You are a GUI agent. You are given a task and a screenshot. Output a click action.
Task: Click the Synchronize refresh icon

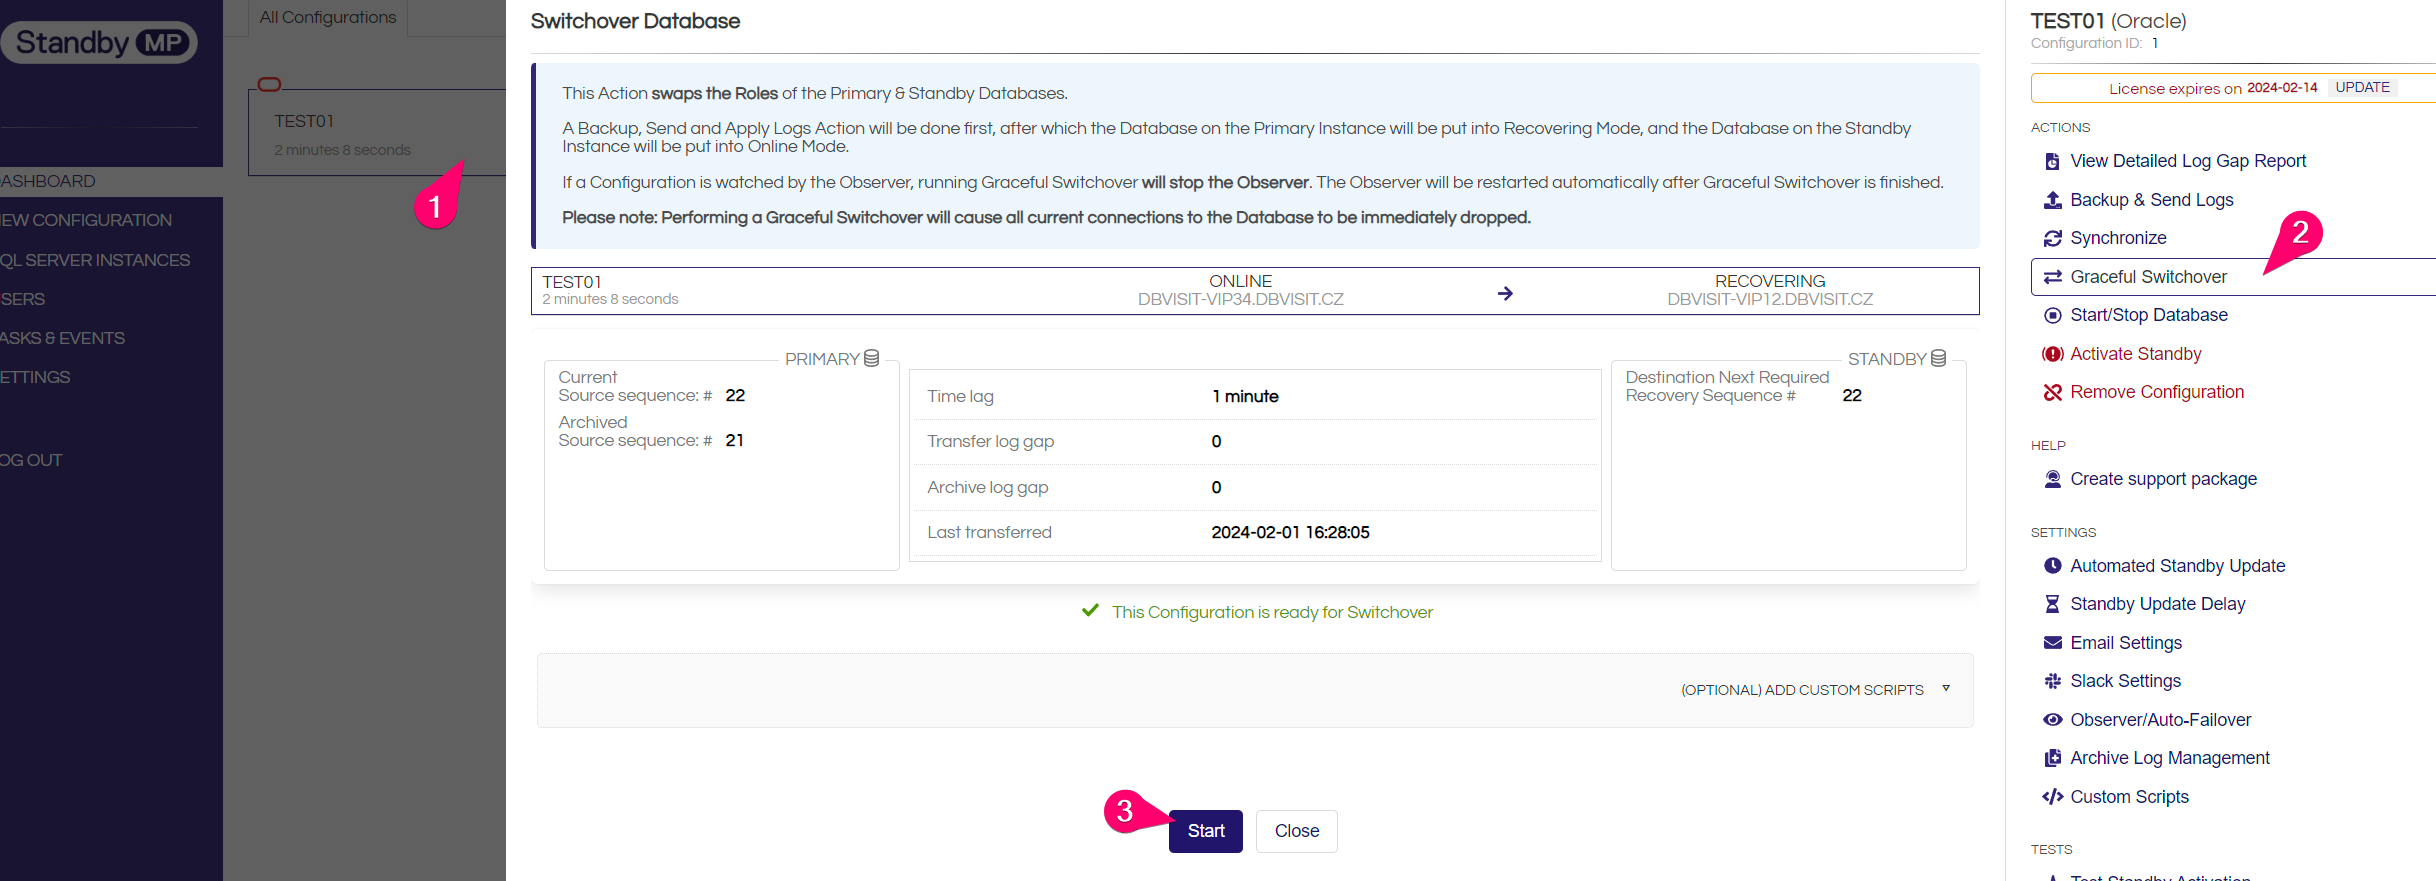(2052, 238)
